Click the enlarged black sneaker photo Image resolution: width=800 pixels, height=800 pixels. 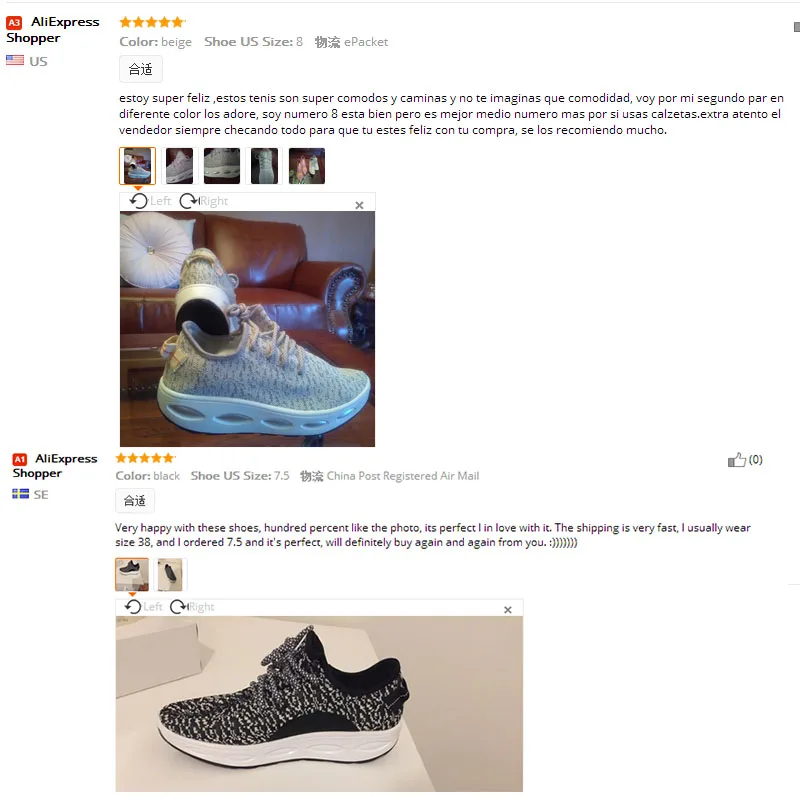(x=319, y=704)
